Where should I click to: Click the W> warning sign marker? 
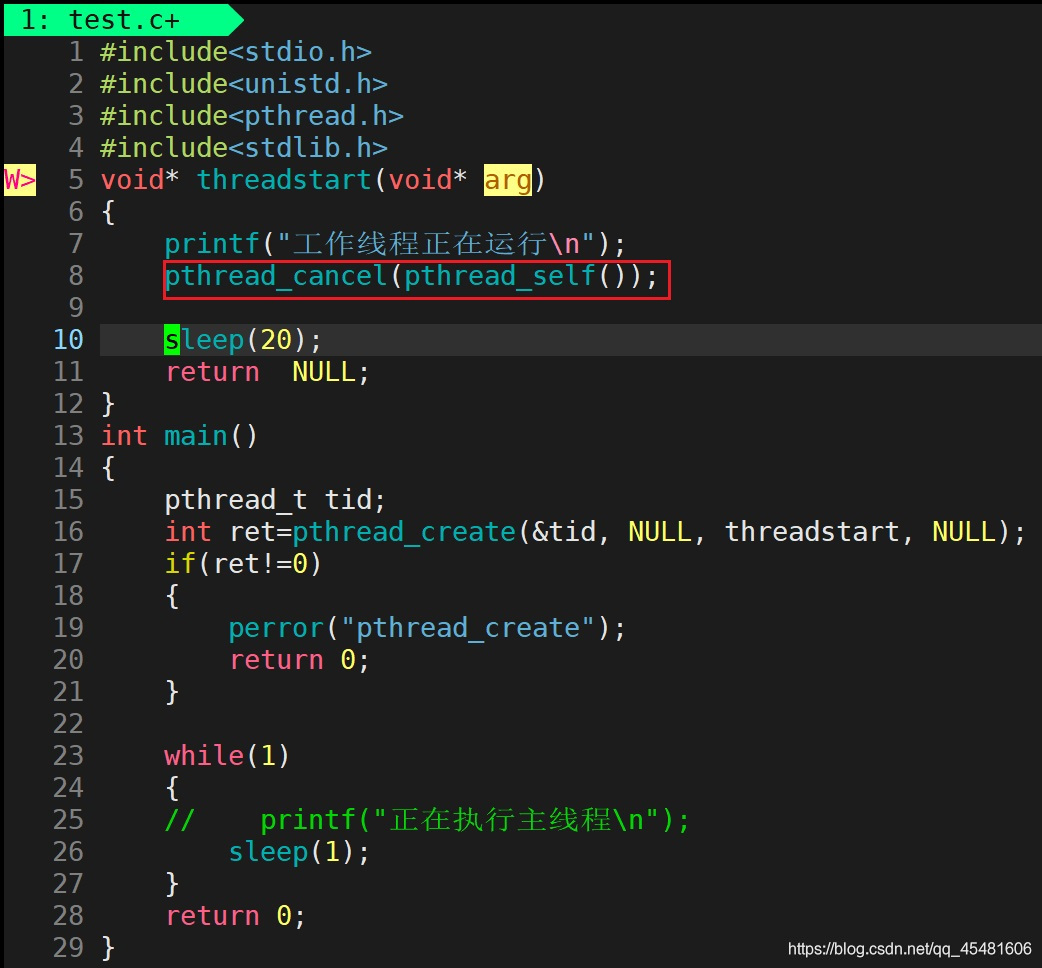point(20,180)
